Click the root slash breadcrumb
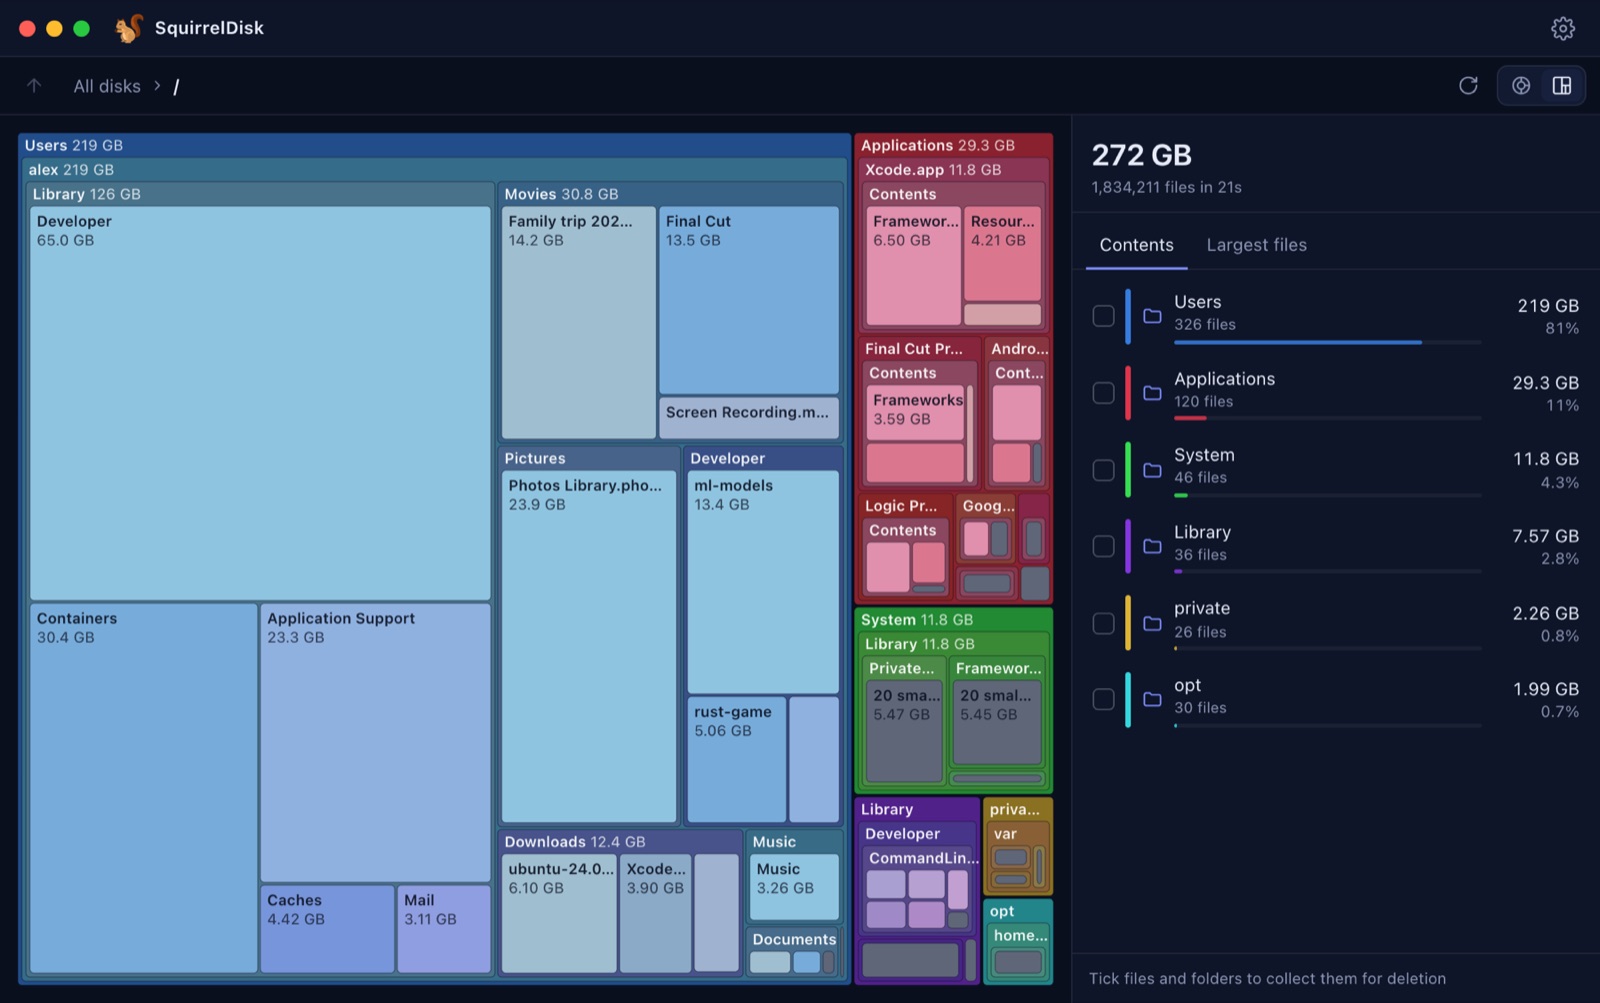 pyautogui.click(x=176, y=87)
